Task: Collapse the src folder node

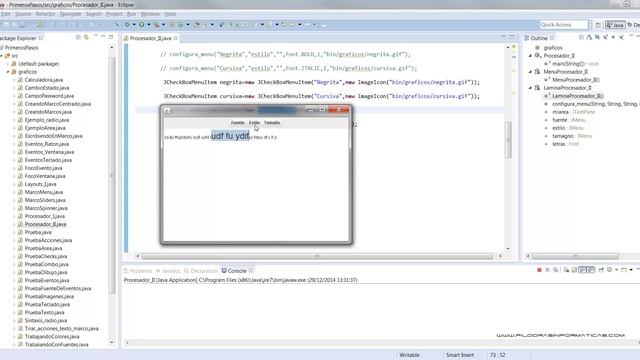Action: point(2,56)
